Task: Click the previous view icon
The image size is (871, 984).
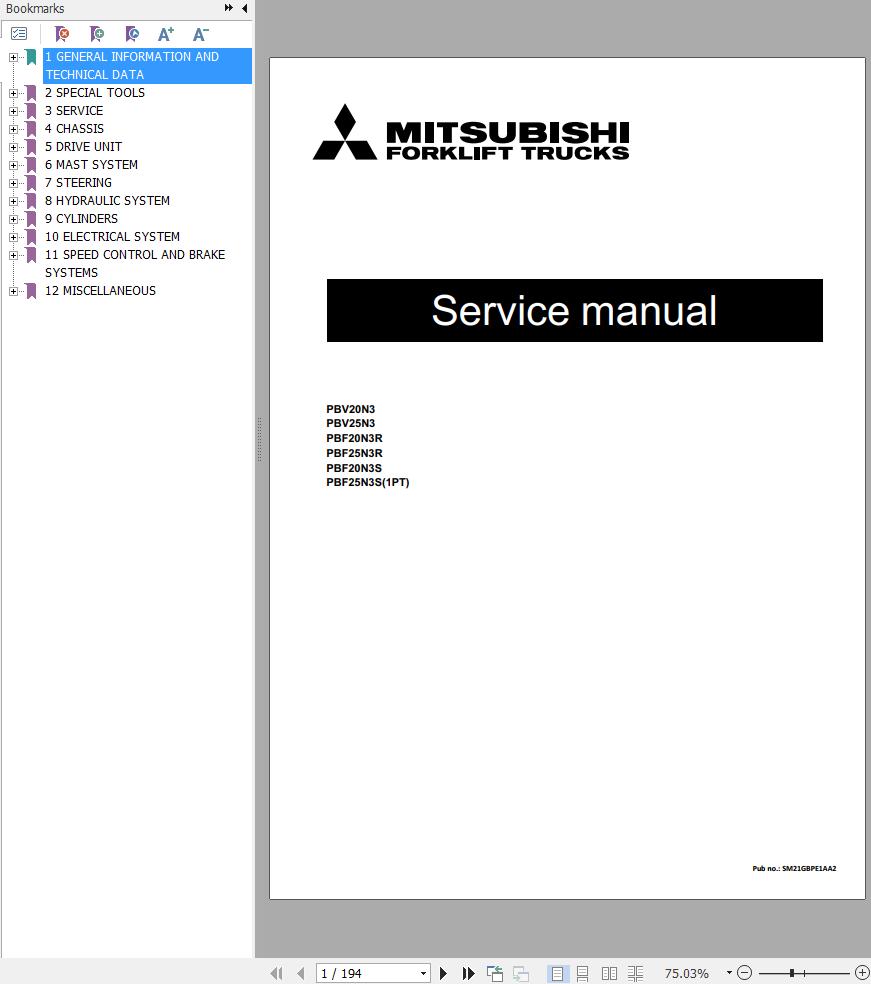Action: click(x=495, y=973)
